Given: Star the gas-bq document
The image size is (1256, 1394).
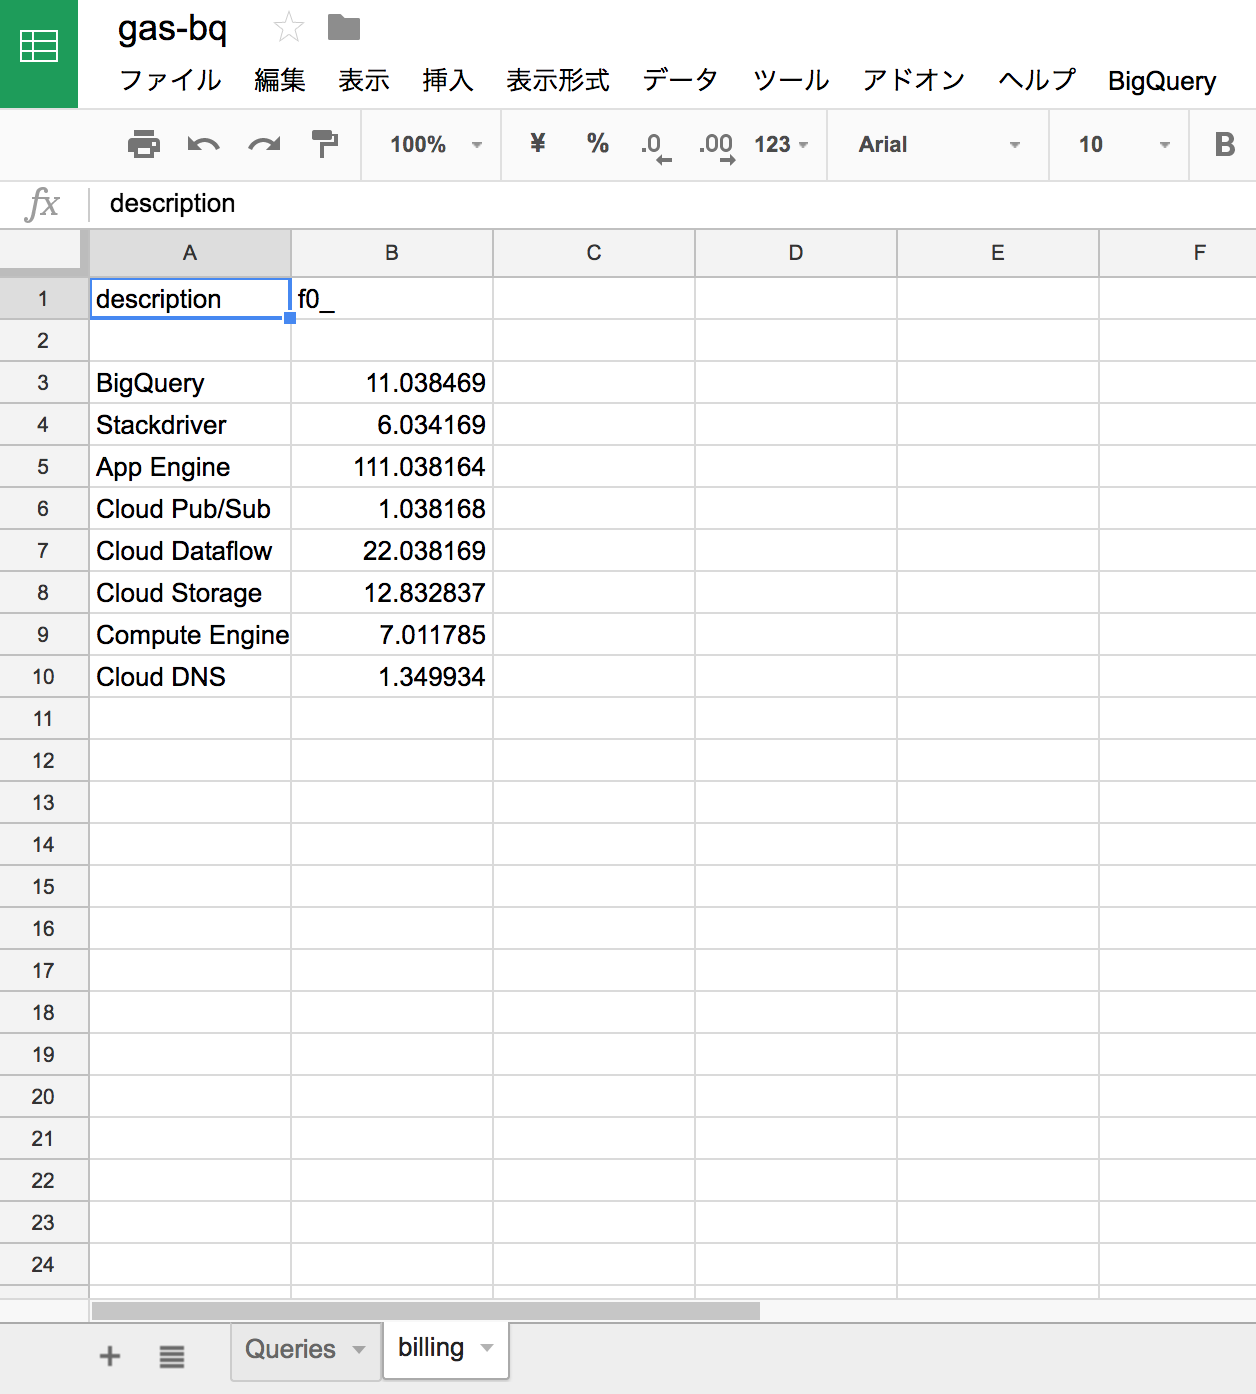Looking at the screenshot, I should click(288, 28).
